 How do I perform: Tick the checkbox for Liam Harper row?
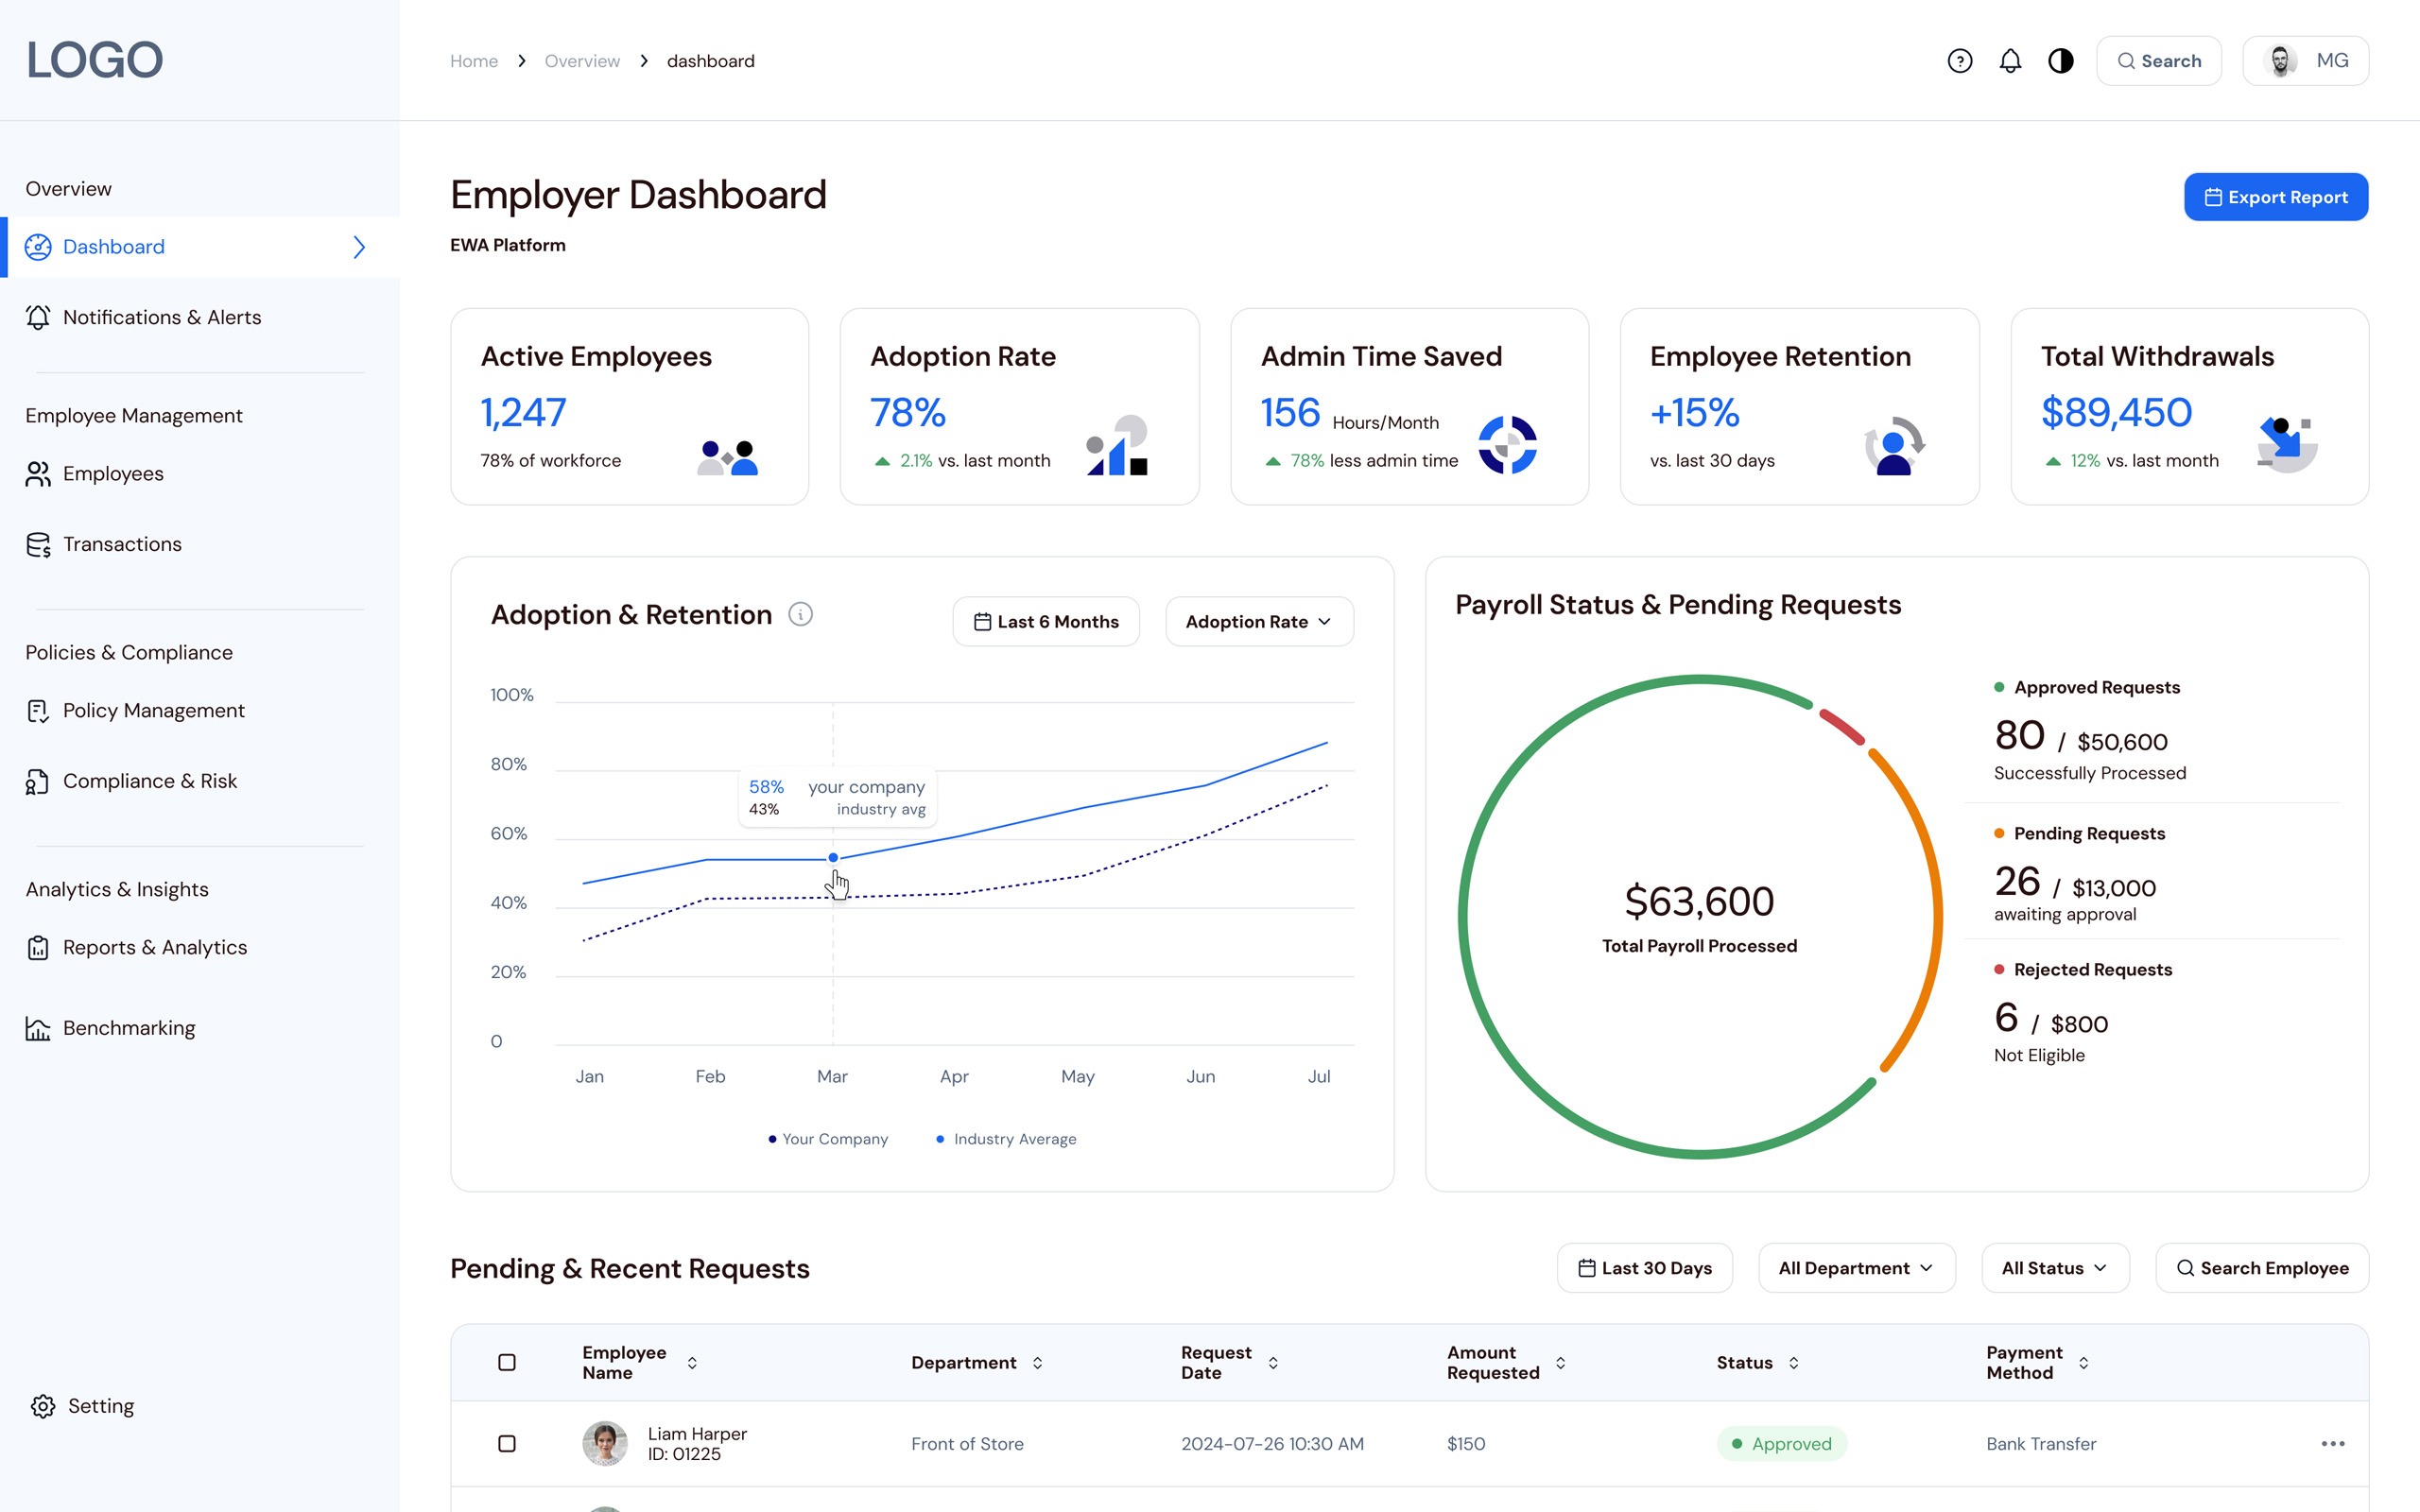pos(507,1443)
